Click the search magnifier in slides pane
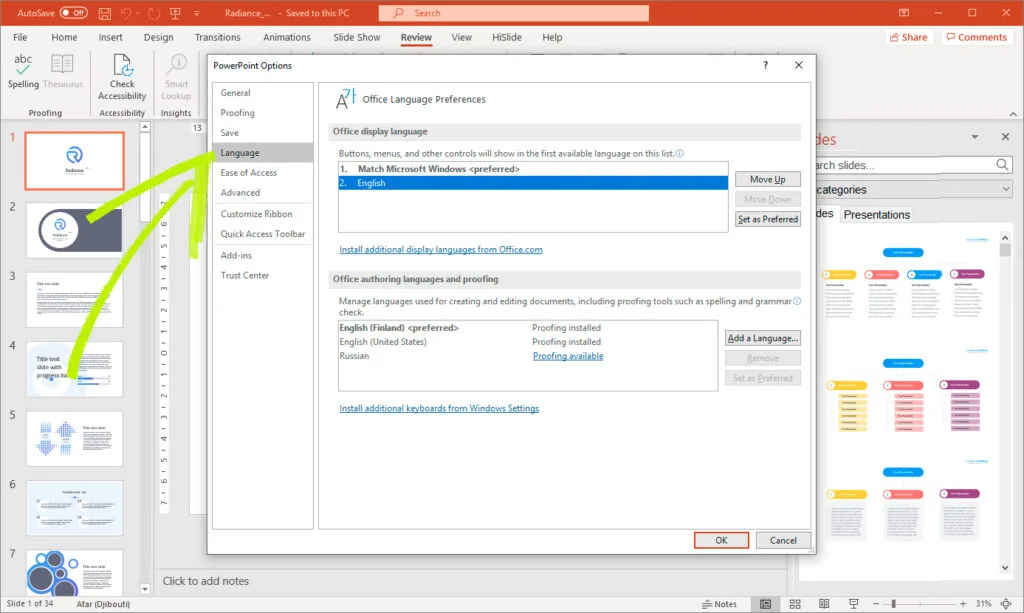 [1002, 165]
